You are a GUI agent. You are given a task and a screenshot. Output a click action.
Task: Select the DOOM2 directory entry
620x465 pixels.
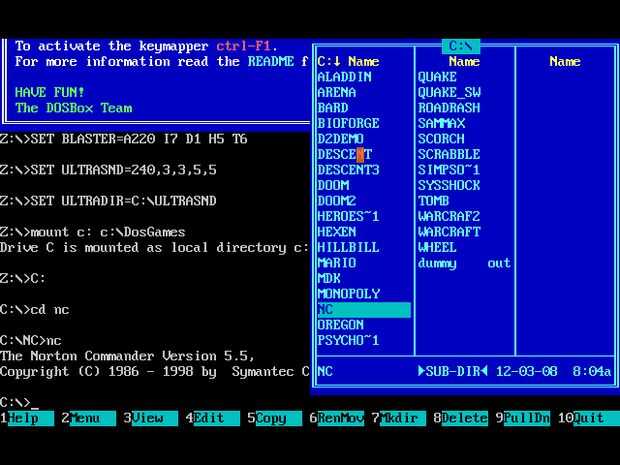pos(336,200)
